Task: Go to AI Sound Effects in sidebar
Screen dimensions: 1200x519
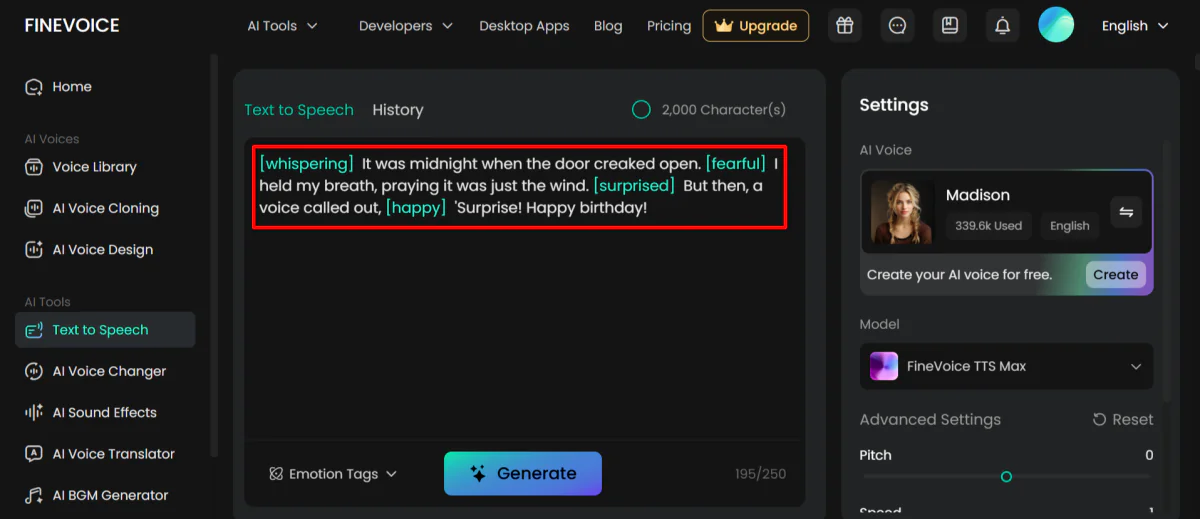Action: (104, 412)
